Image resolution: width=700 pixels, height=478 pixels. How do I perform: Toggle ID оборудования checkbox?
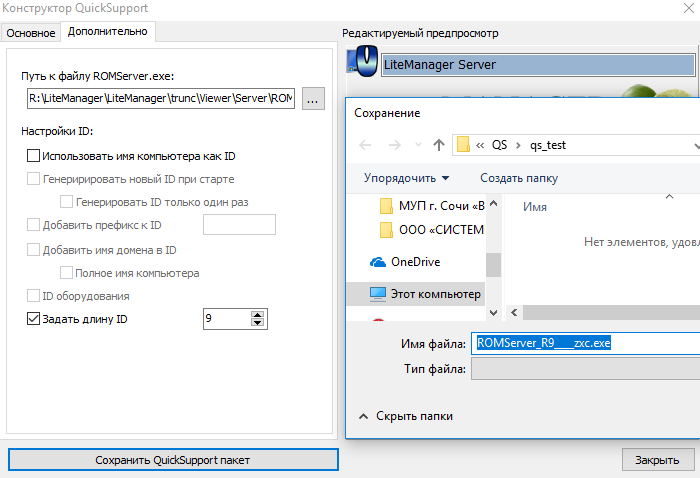pyautogui.click(x=33, y=295)
